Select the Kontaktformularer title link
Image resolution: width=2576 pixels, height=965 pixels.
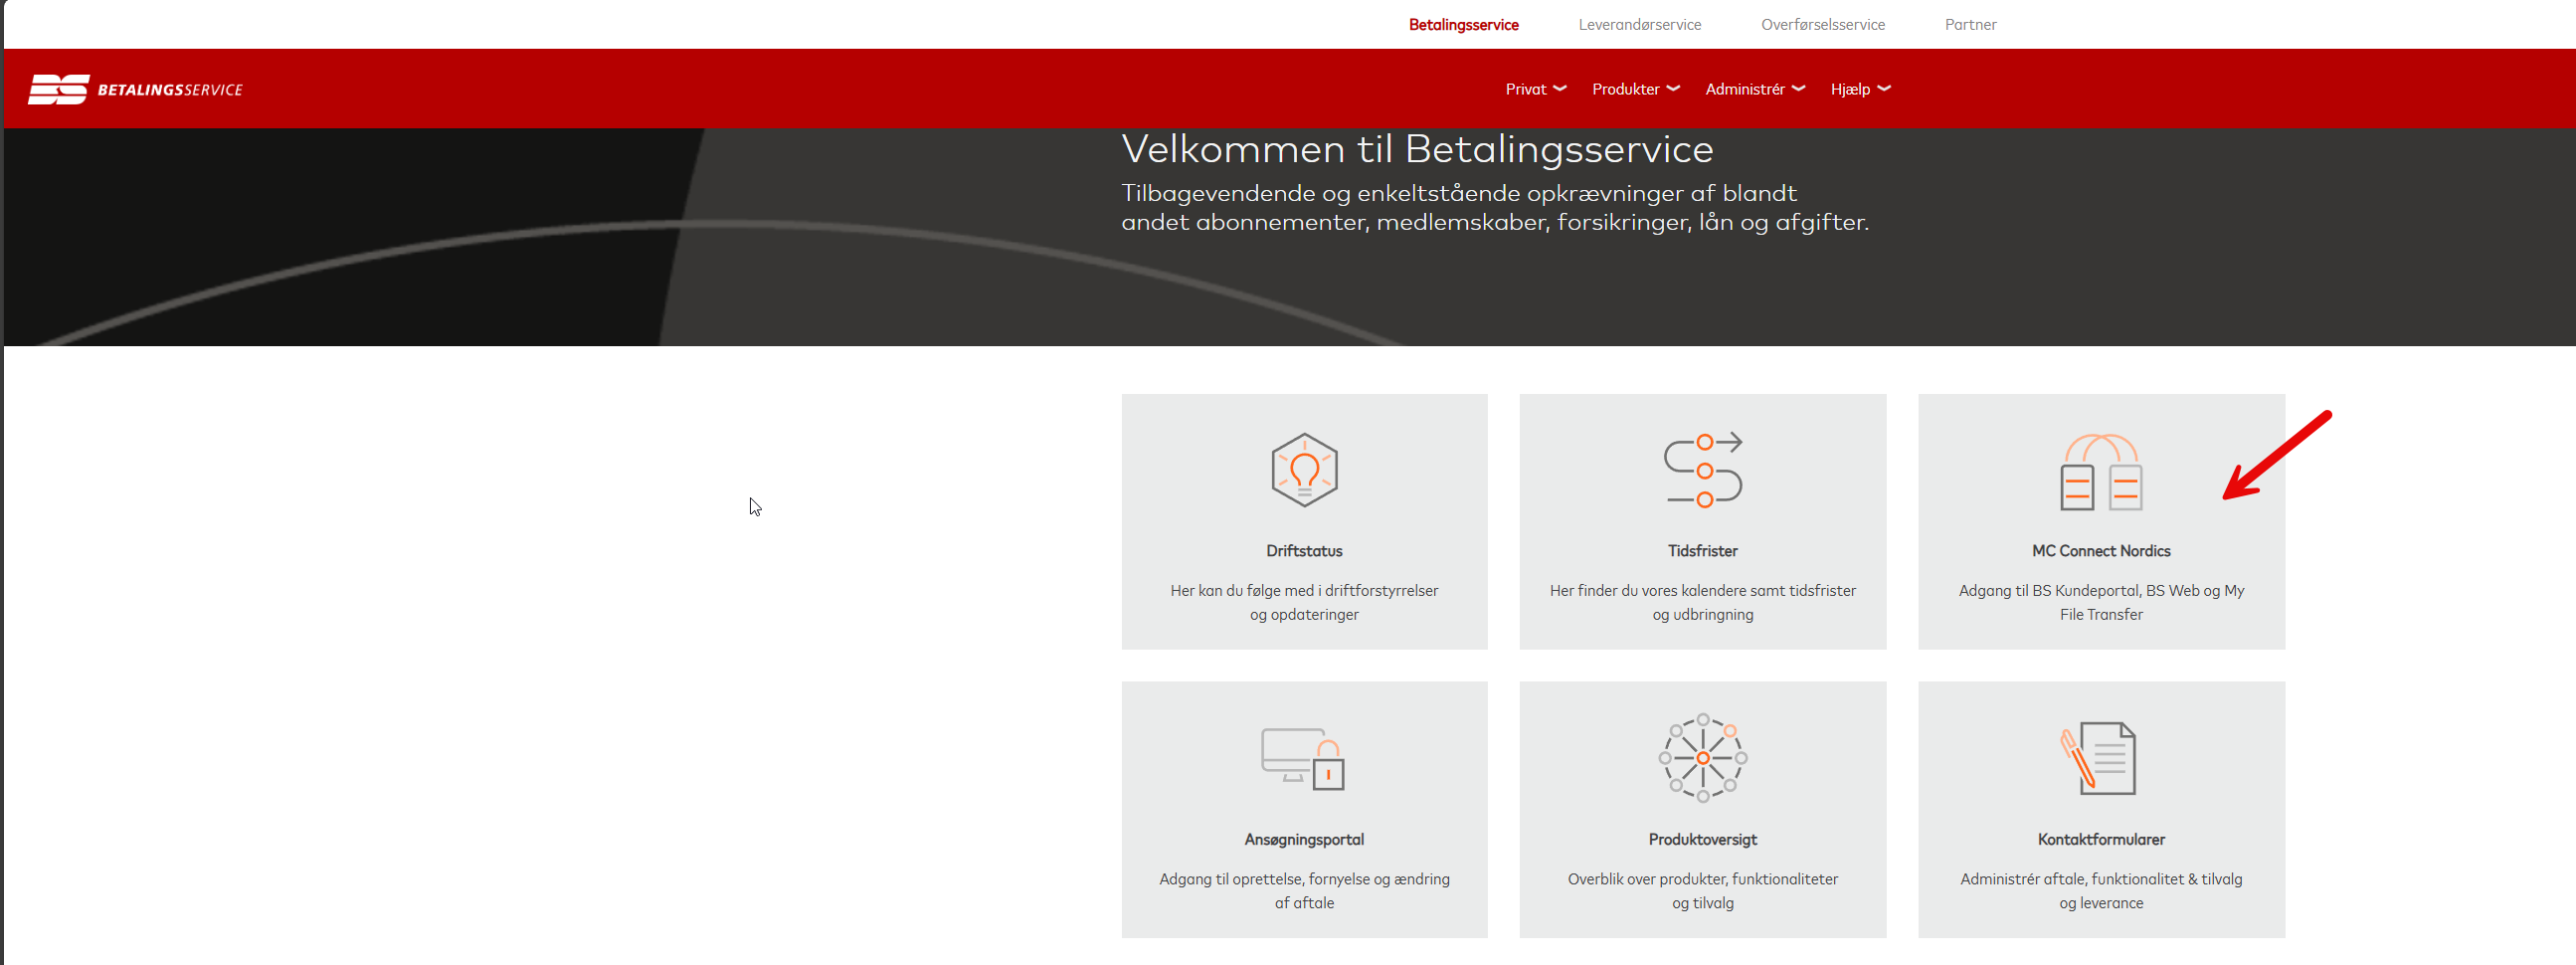click(2100, 840)
